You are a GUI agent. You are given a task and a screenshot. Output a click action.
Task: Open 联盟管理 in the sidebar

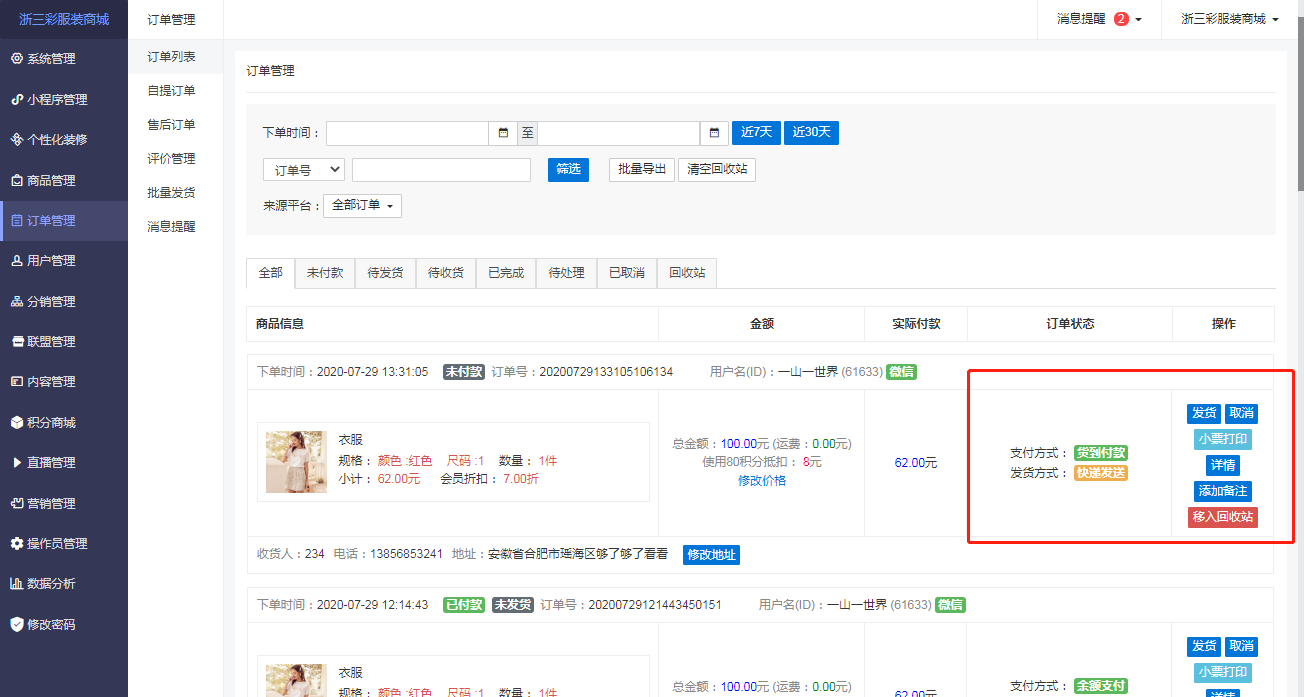(x=64, y=342)
